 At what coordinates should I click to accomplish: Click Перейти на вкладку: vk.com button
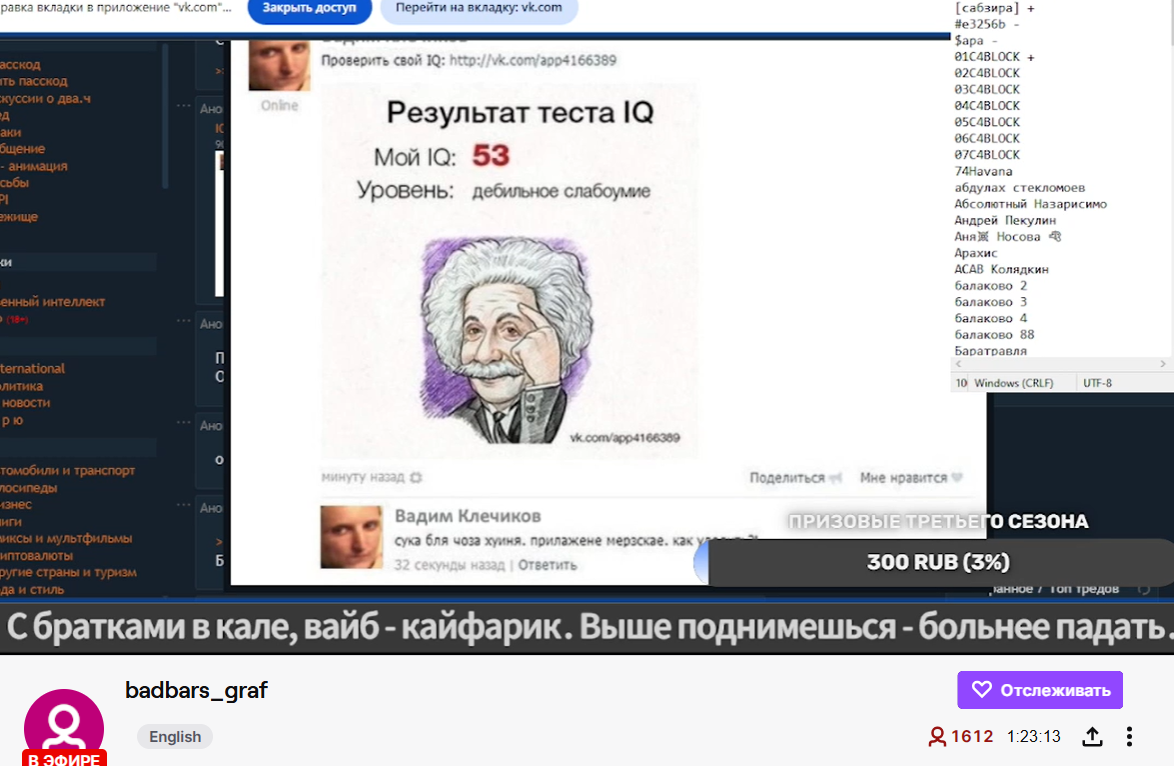coord(478,8)
